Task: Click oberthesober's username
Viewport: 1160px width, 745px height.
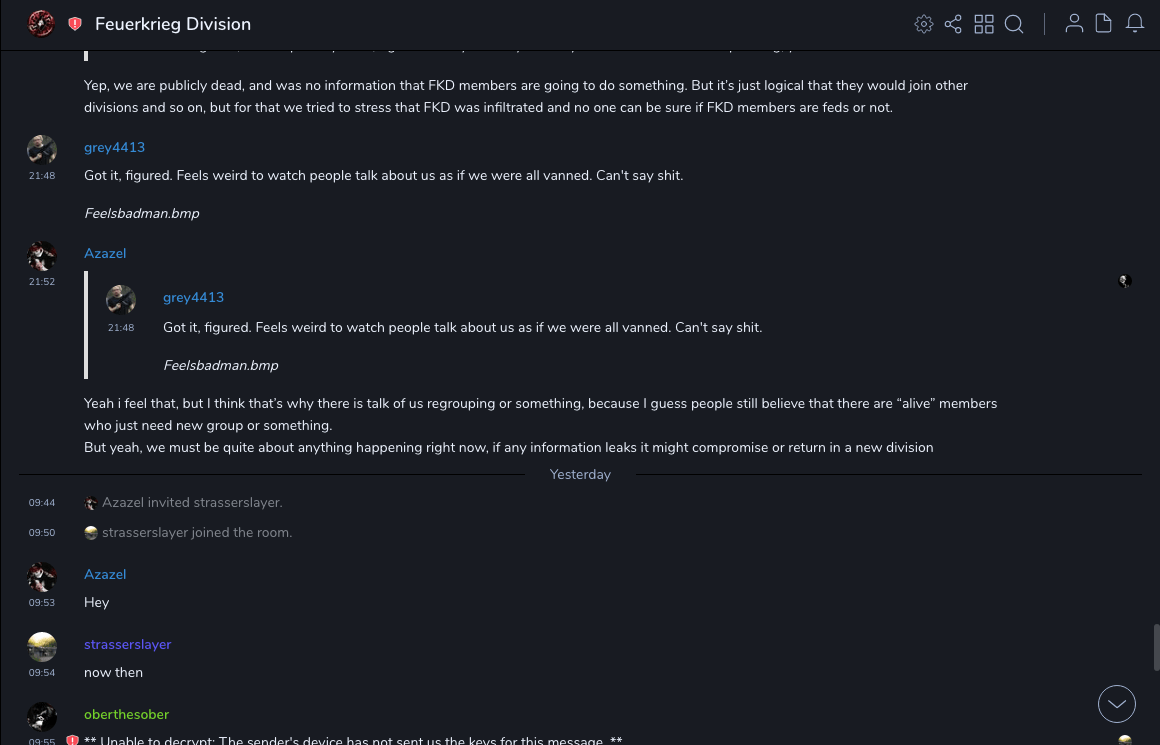Action: (x=126, y=715)
